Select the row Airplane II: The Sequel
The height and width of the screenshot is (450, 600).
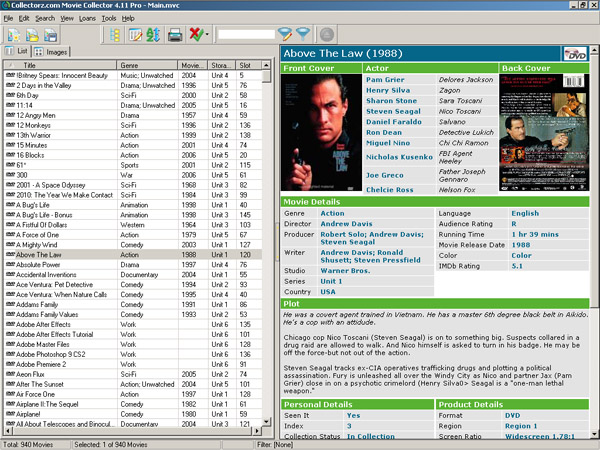click(x=133, y=404)
